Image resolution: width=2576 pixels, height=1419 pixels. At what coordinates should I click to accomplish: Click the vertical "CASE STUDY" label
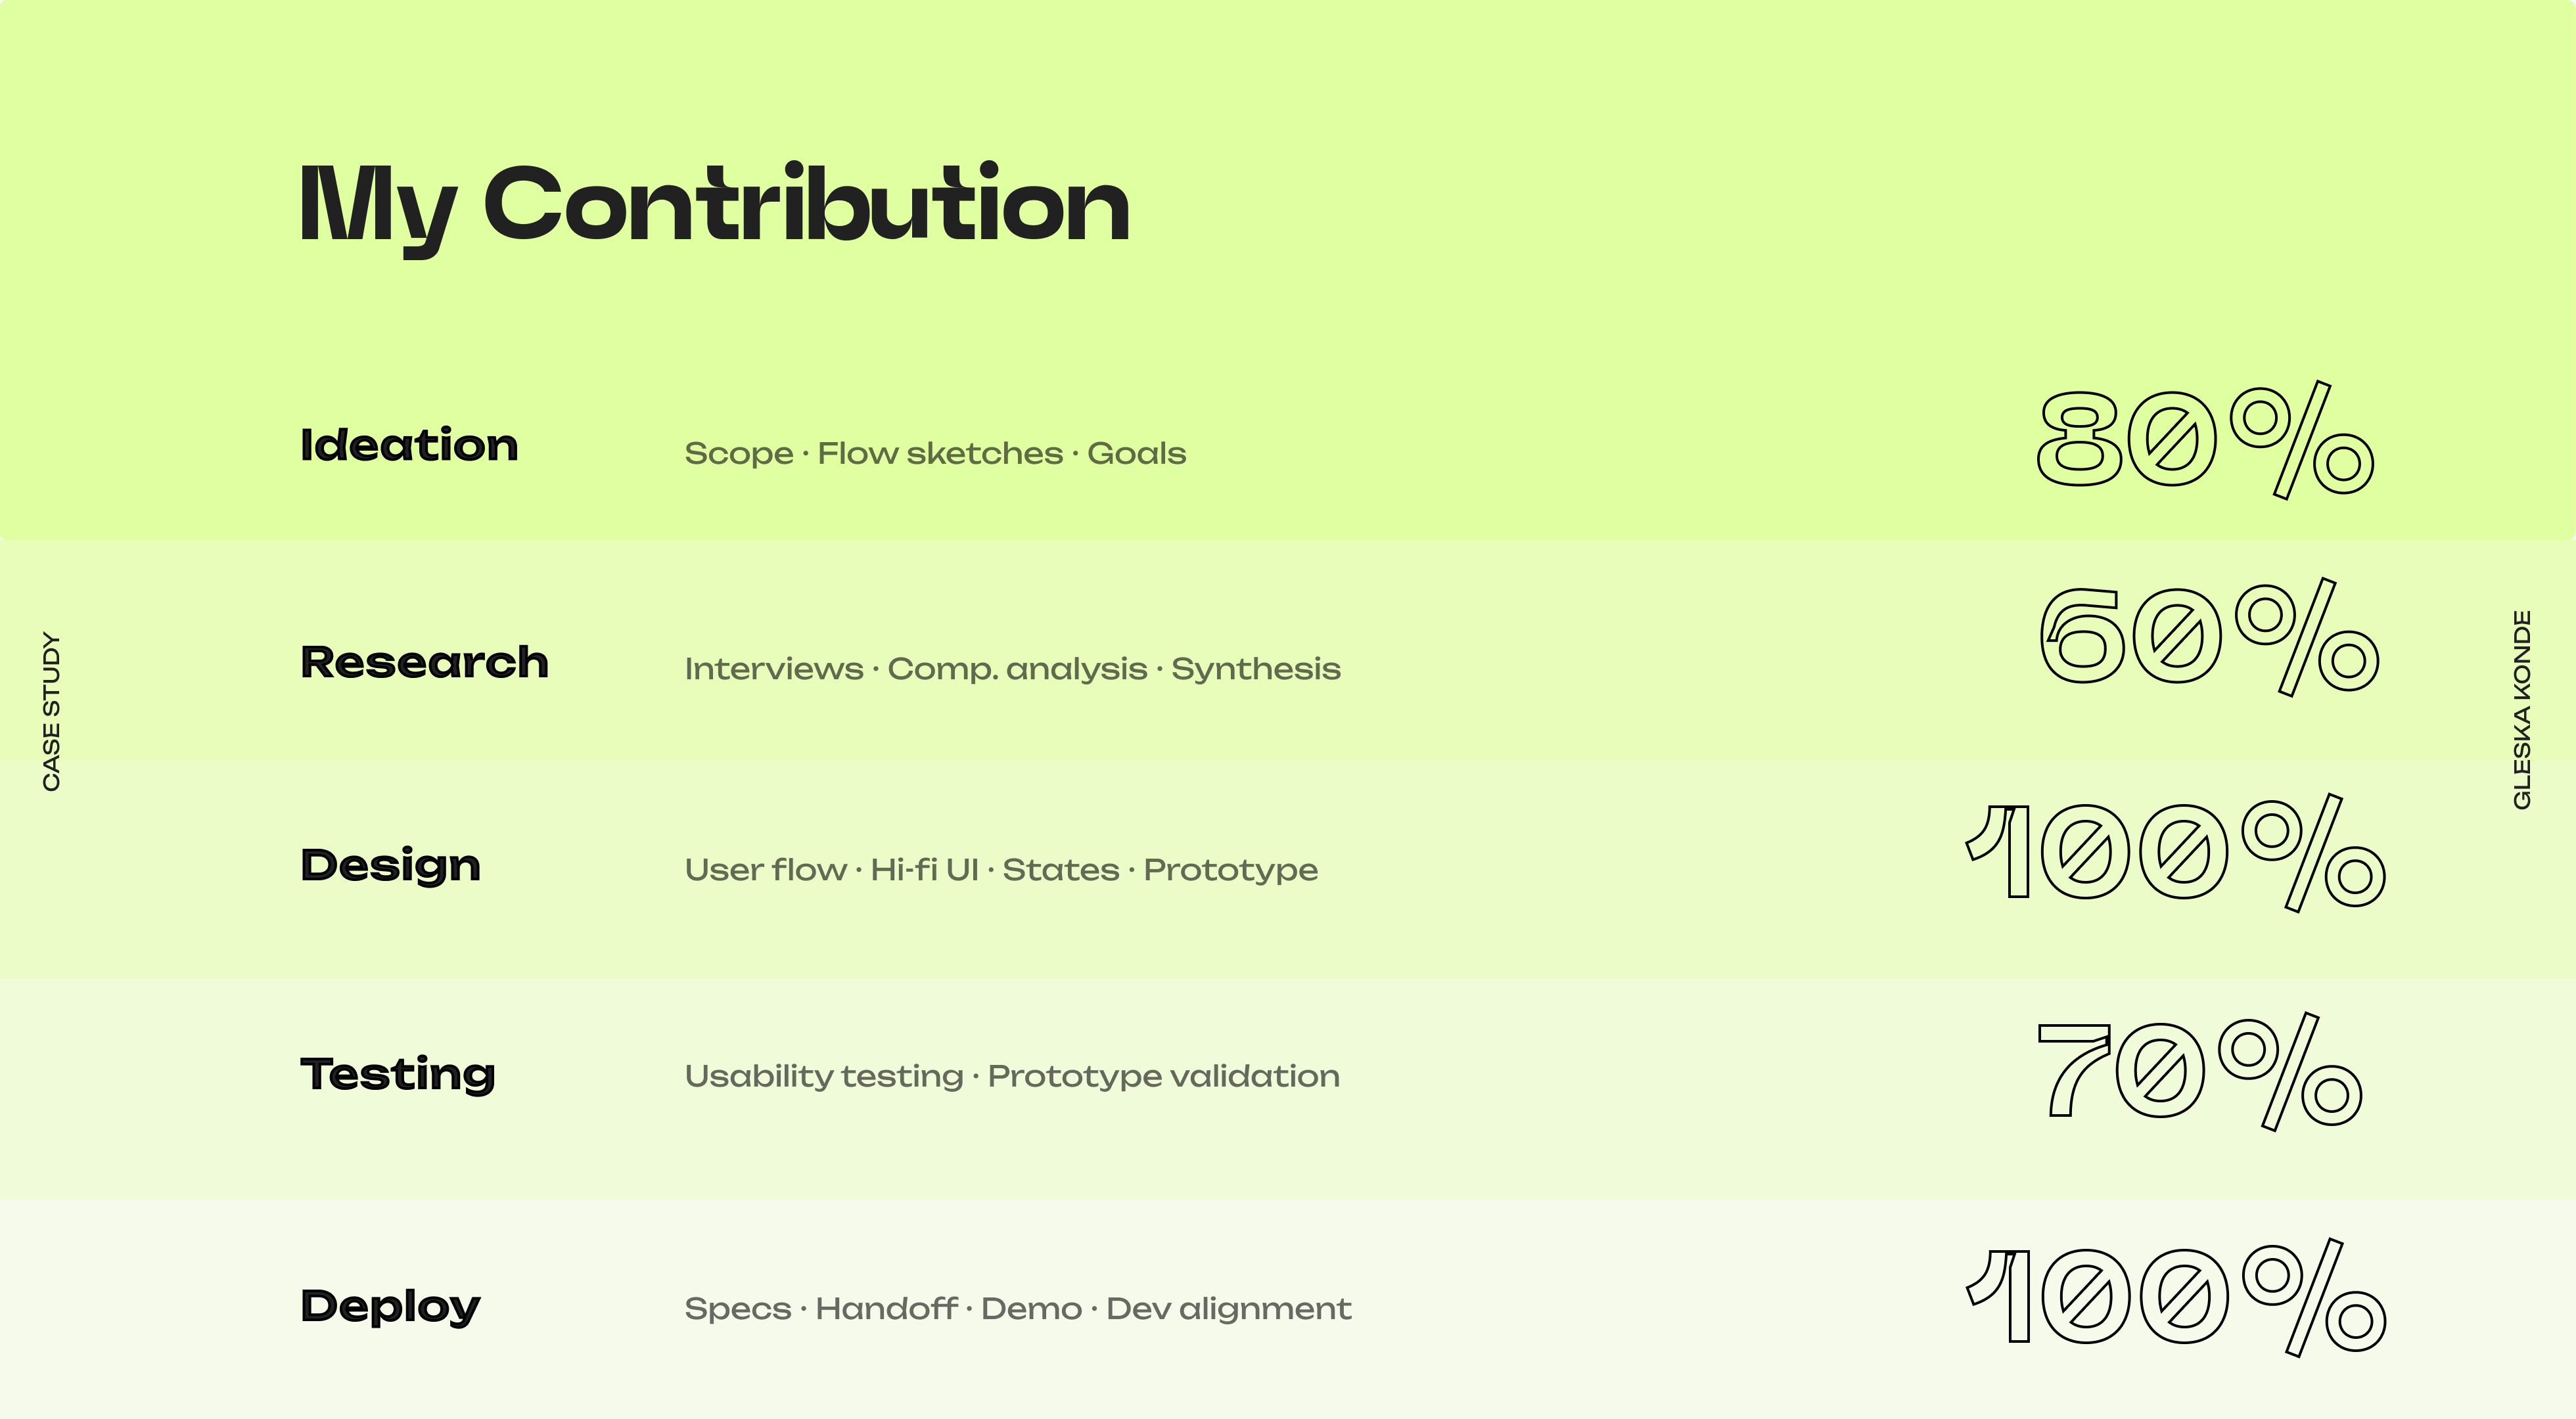click(52, 711)
